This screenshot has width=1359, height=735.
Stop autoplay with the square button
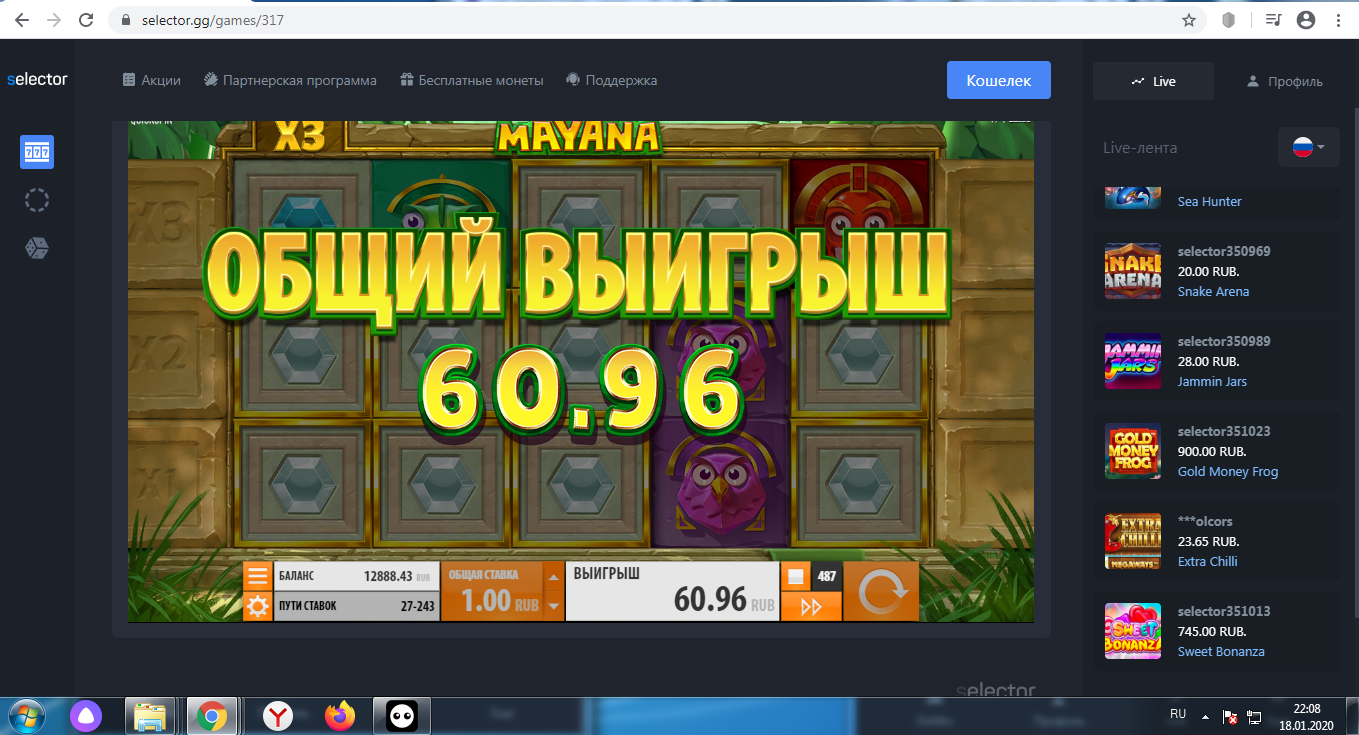click(795, 576)
